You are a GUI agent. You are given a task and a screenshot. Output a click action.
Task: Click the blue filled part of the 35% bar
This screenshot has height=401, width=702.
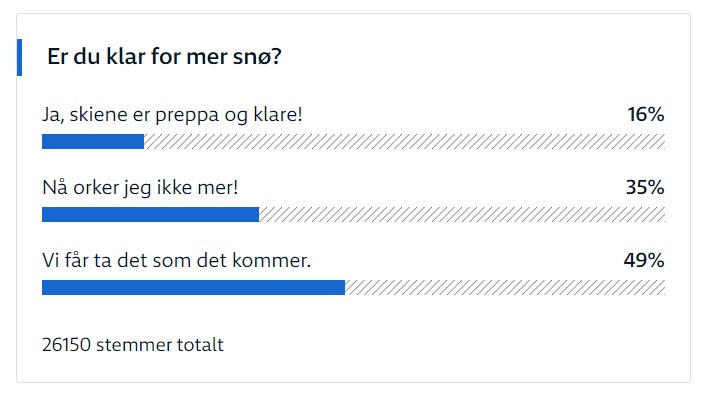(x=150, y=214)
